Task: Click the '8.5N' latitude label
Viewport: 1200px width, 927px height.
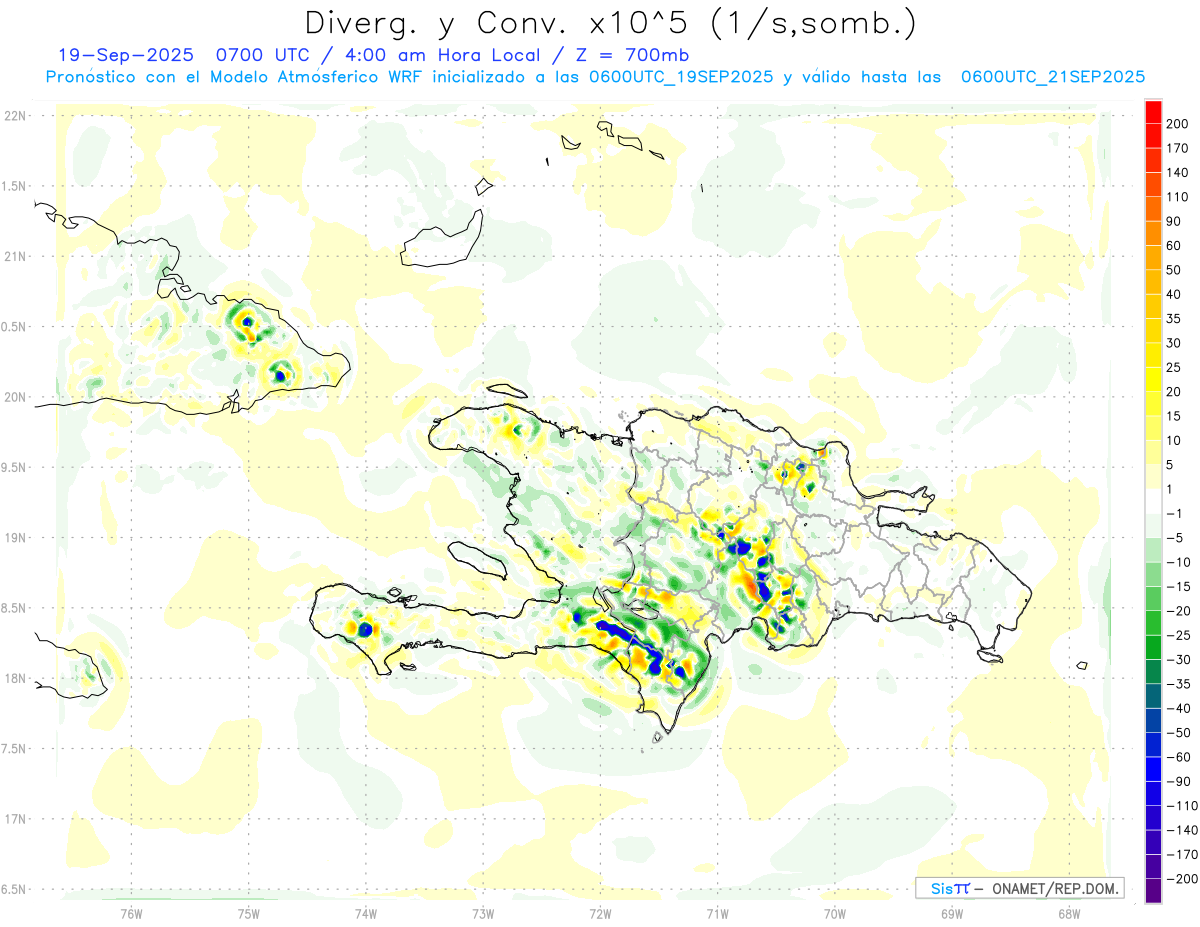Action: 15,608
